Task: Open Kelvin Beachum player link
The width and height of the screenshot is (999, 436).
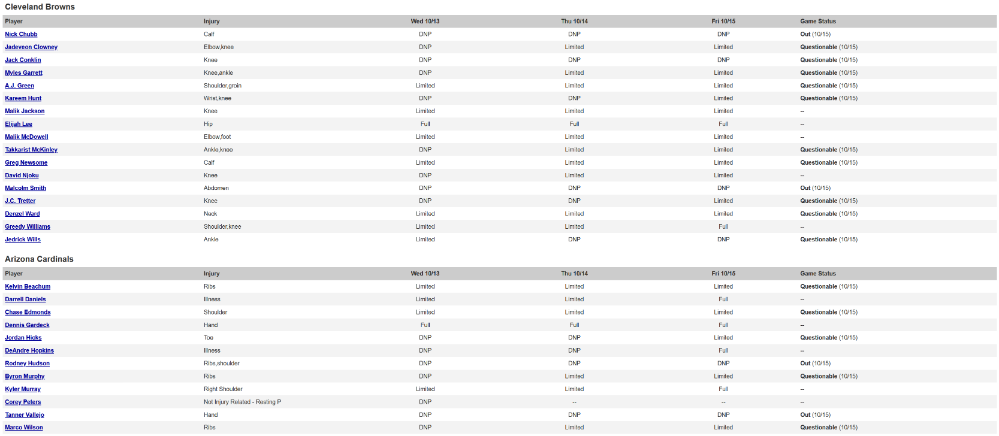Action: click(x=27, y=287)
